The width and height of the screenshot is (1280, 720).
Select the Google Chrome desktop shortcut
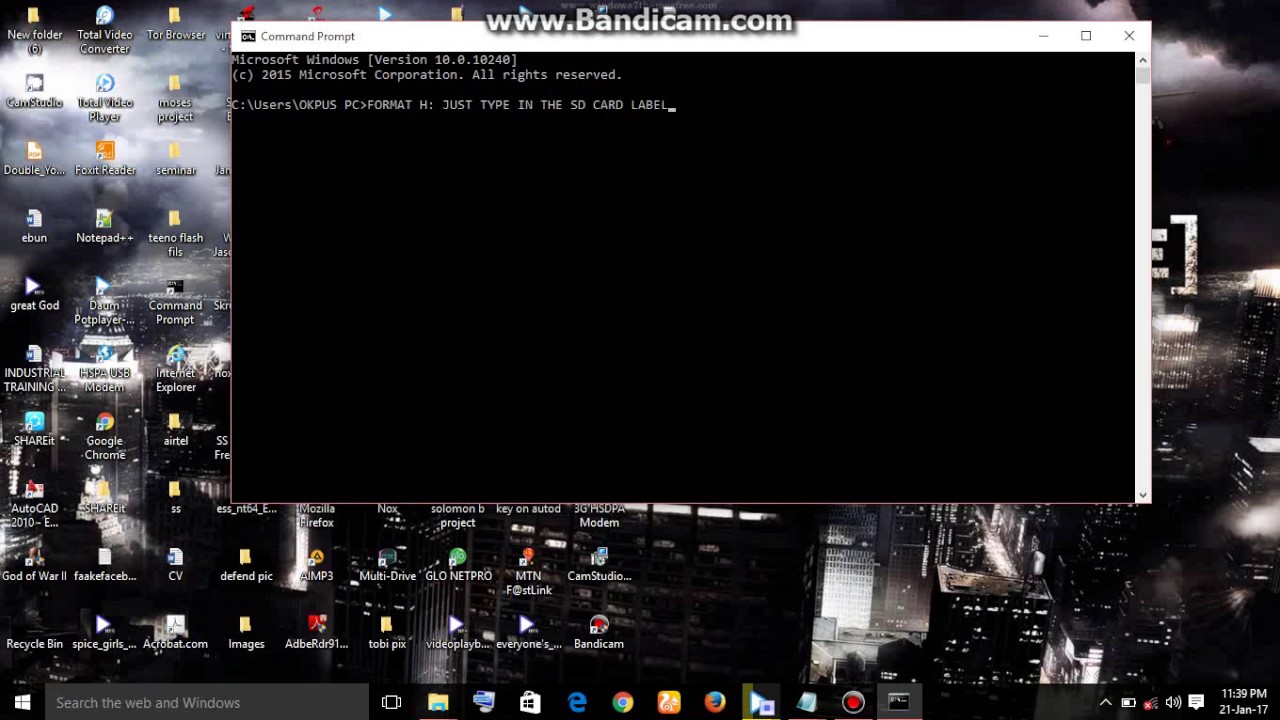pyautogui.click(x=105, y=437)
